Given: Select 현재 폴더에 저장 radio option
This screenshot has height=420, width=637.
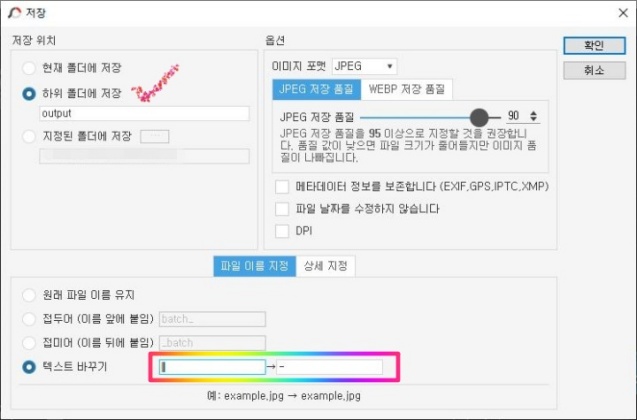Looking at the screenshot, I should [29, 68].
